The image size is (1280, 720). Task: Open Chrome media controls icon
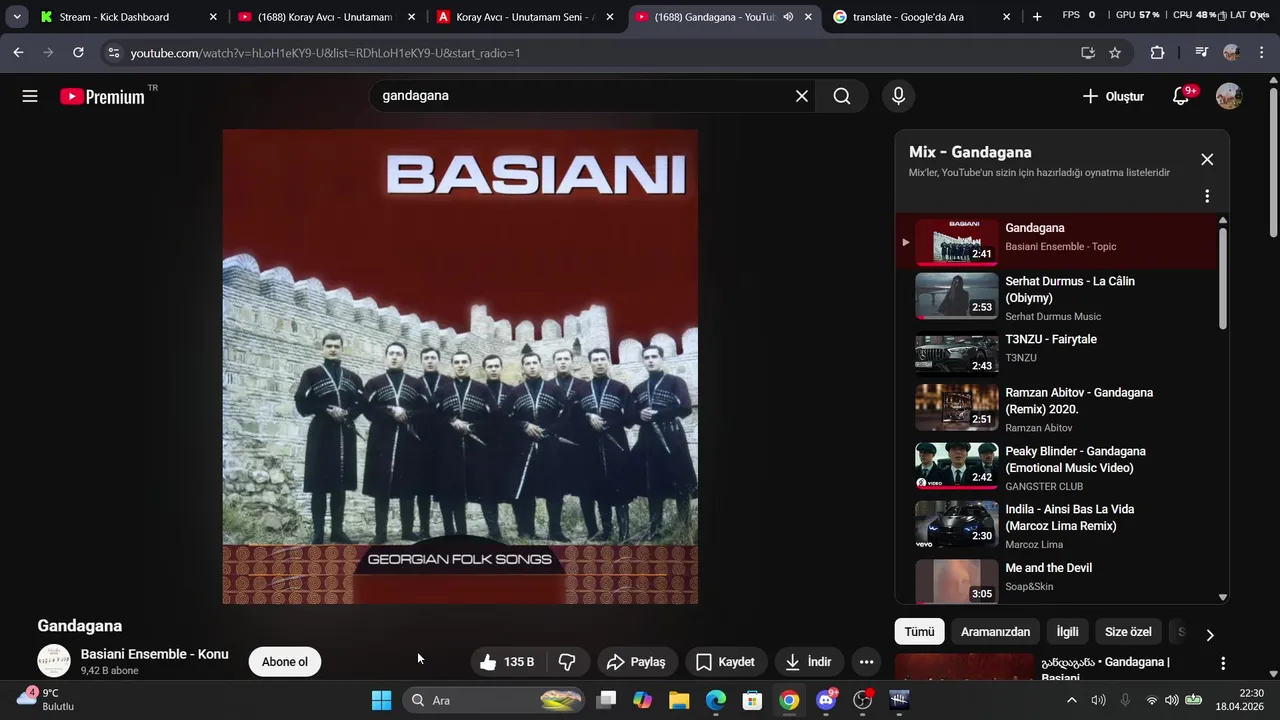[x=1201, y=53]
